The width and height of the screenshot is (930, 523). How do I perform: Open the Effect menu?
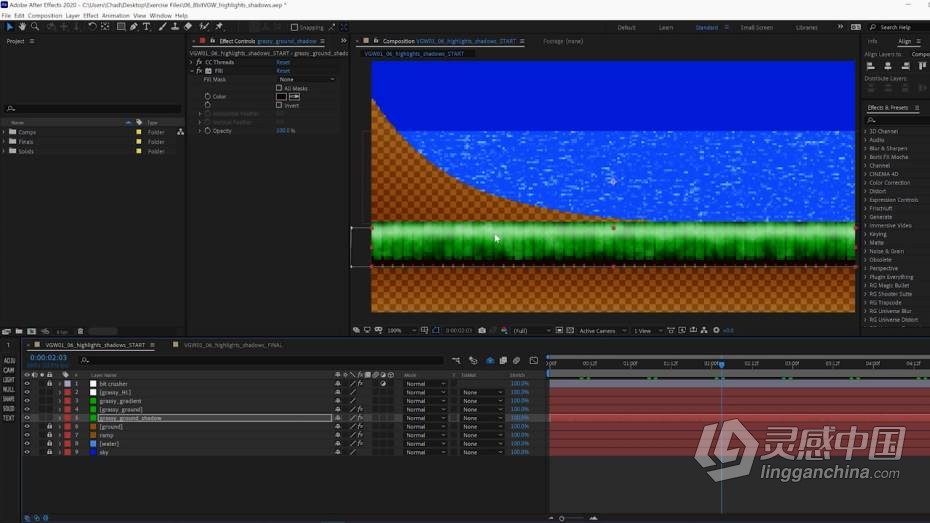click(x=91, y=15)
